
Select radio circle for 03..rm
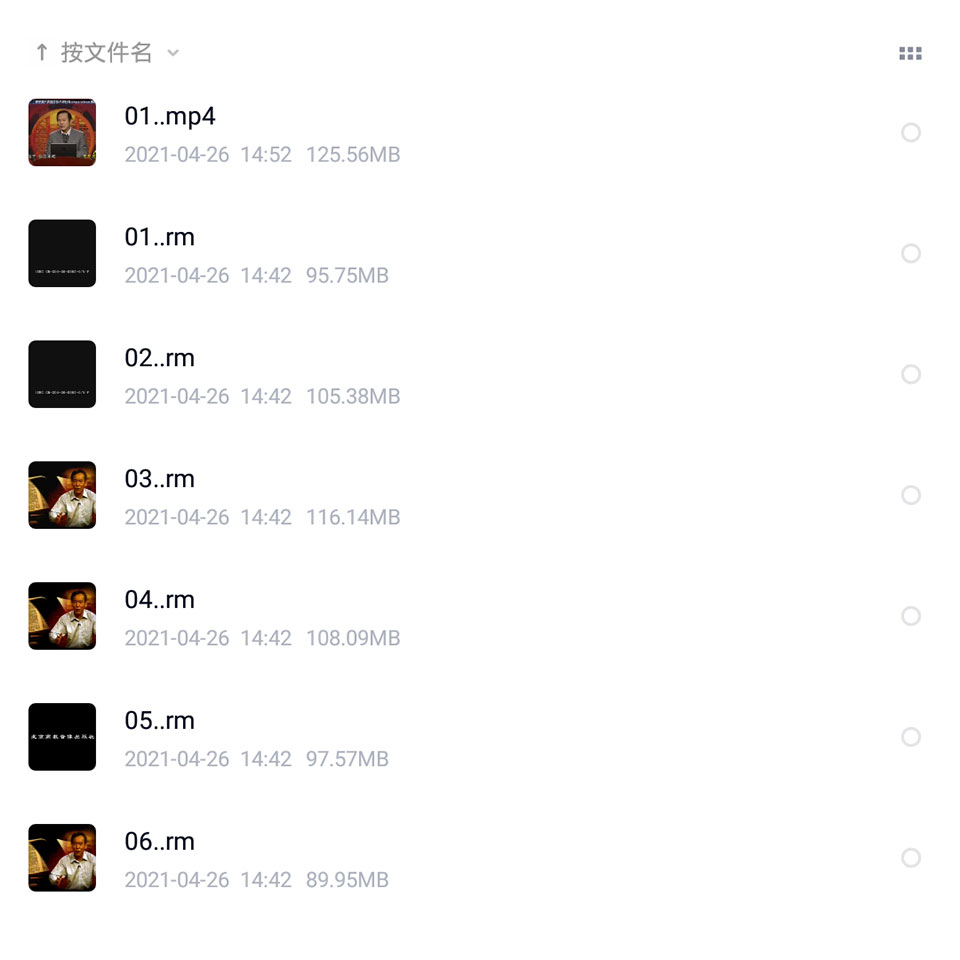910,495
